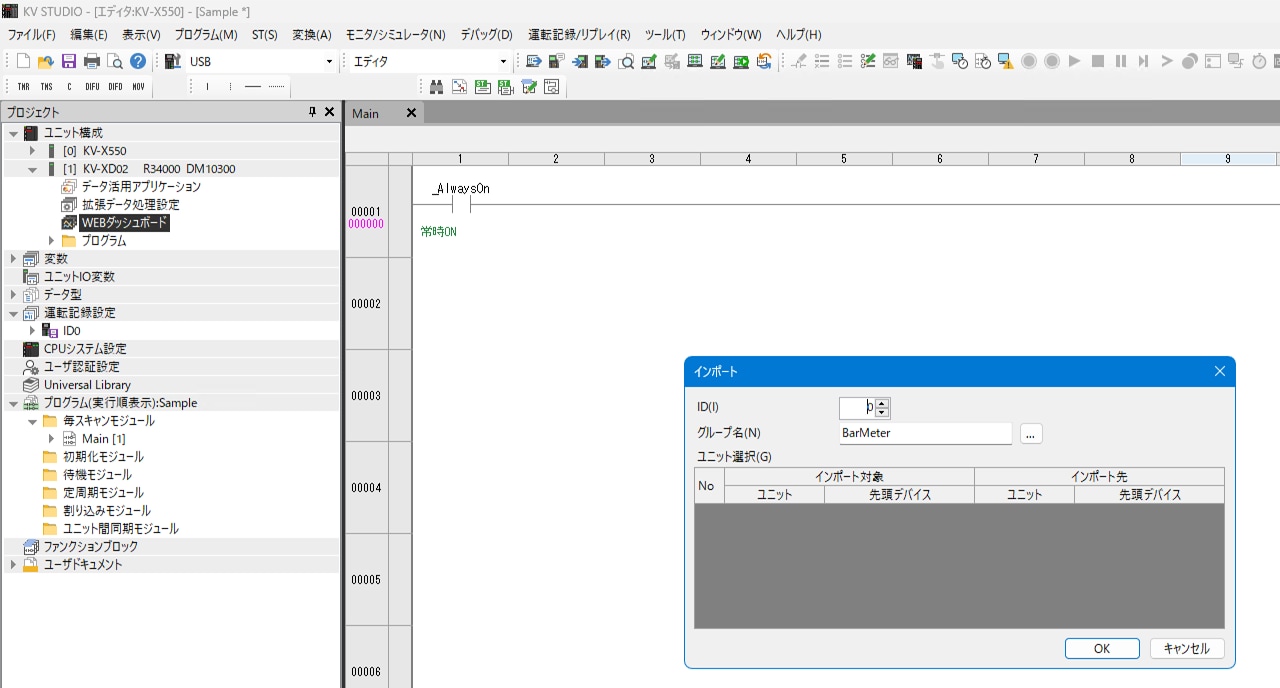Increase the ID value with up arrow
Image resolution: width=1280 pixels, height=688 pixels.
(882, 403)
